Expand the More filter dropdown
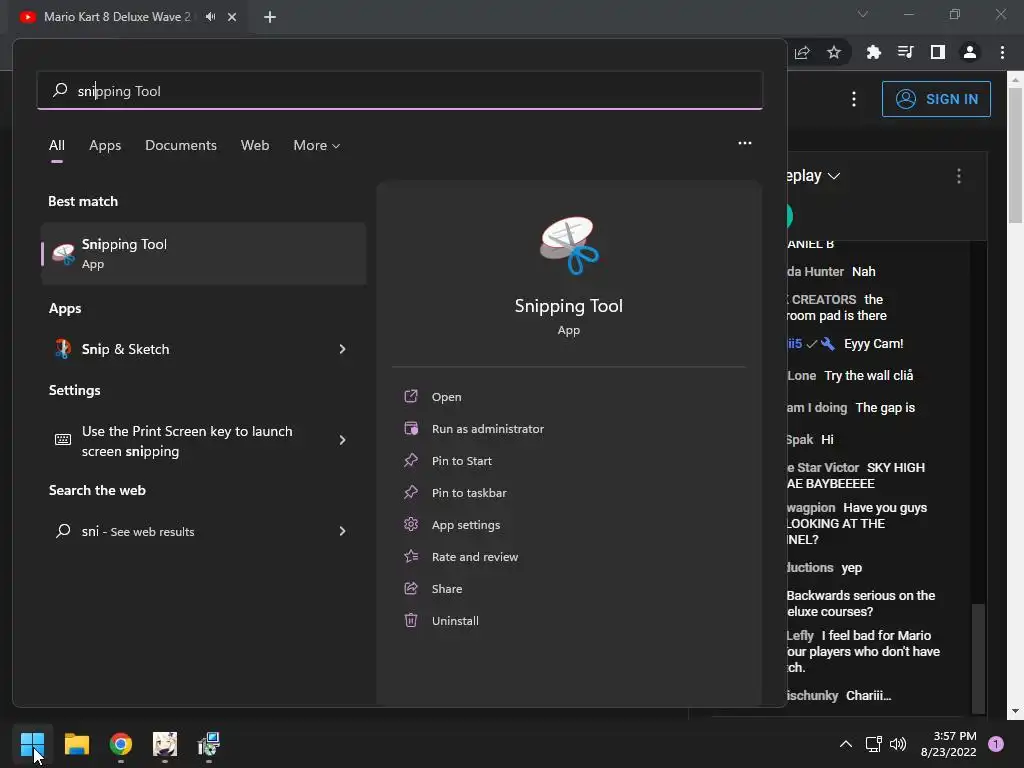This screenshot has width=1024, height=768. click(317, 145)
